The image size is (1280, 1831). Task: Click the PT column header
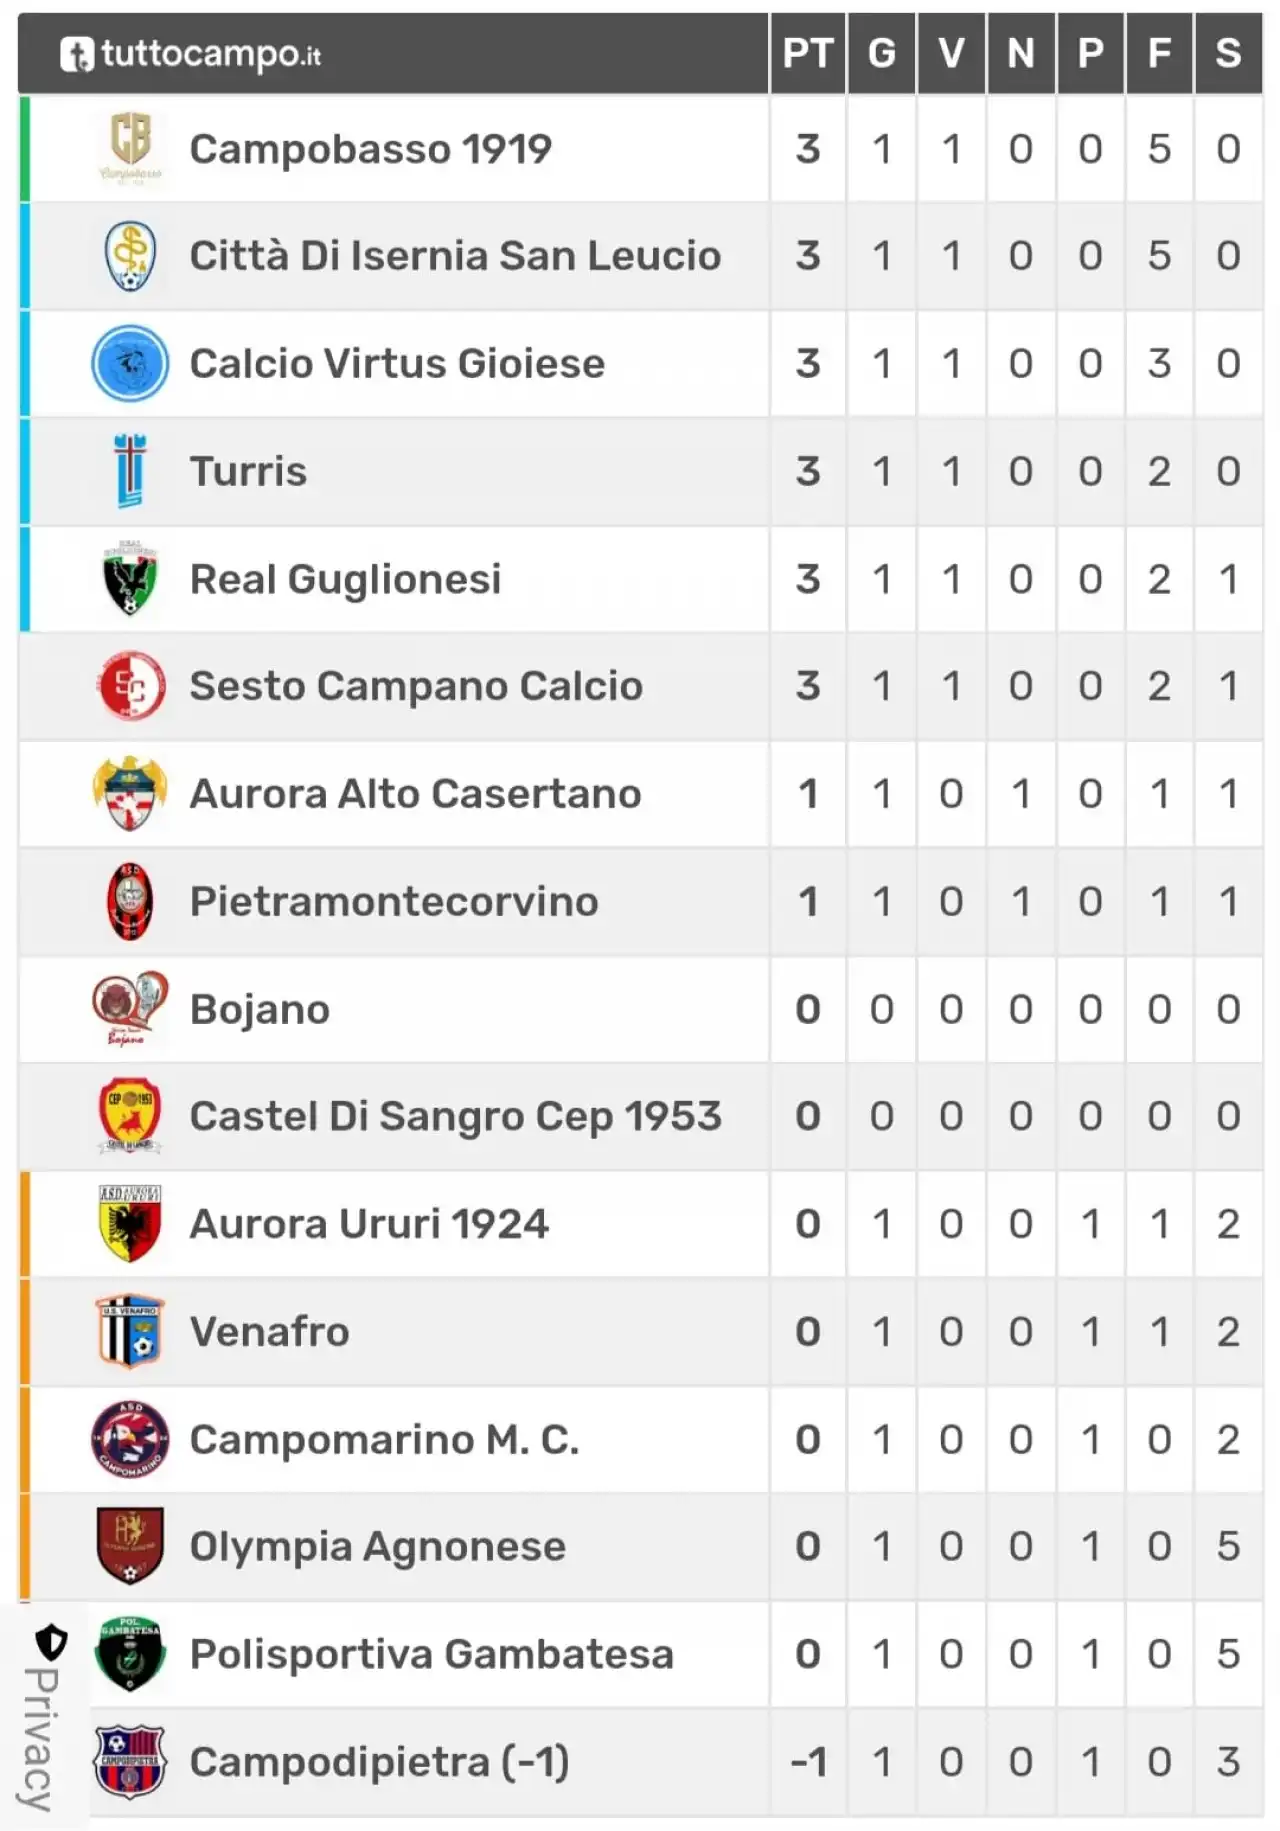808,53
